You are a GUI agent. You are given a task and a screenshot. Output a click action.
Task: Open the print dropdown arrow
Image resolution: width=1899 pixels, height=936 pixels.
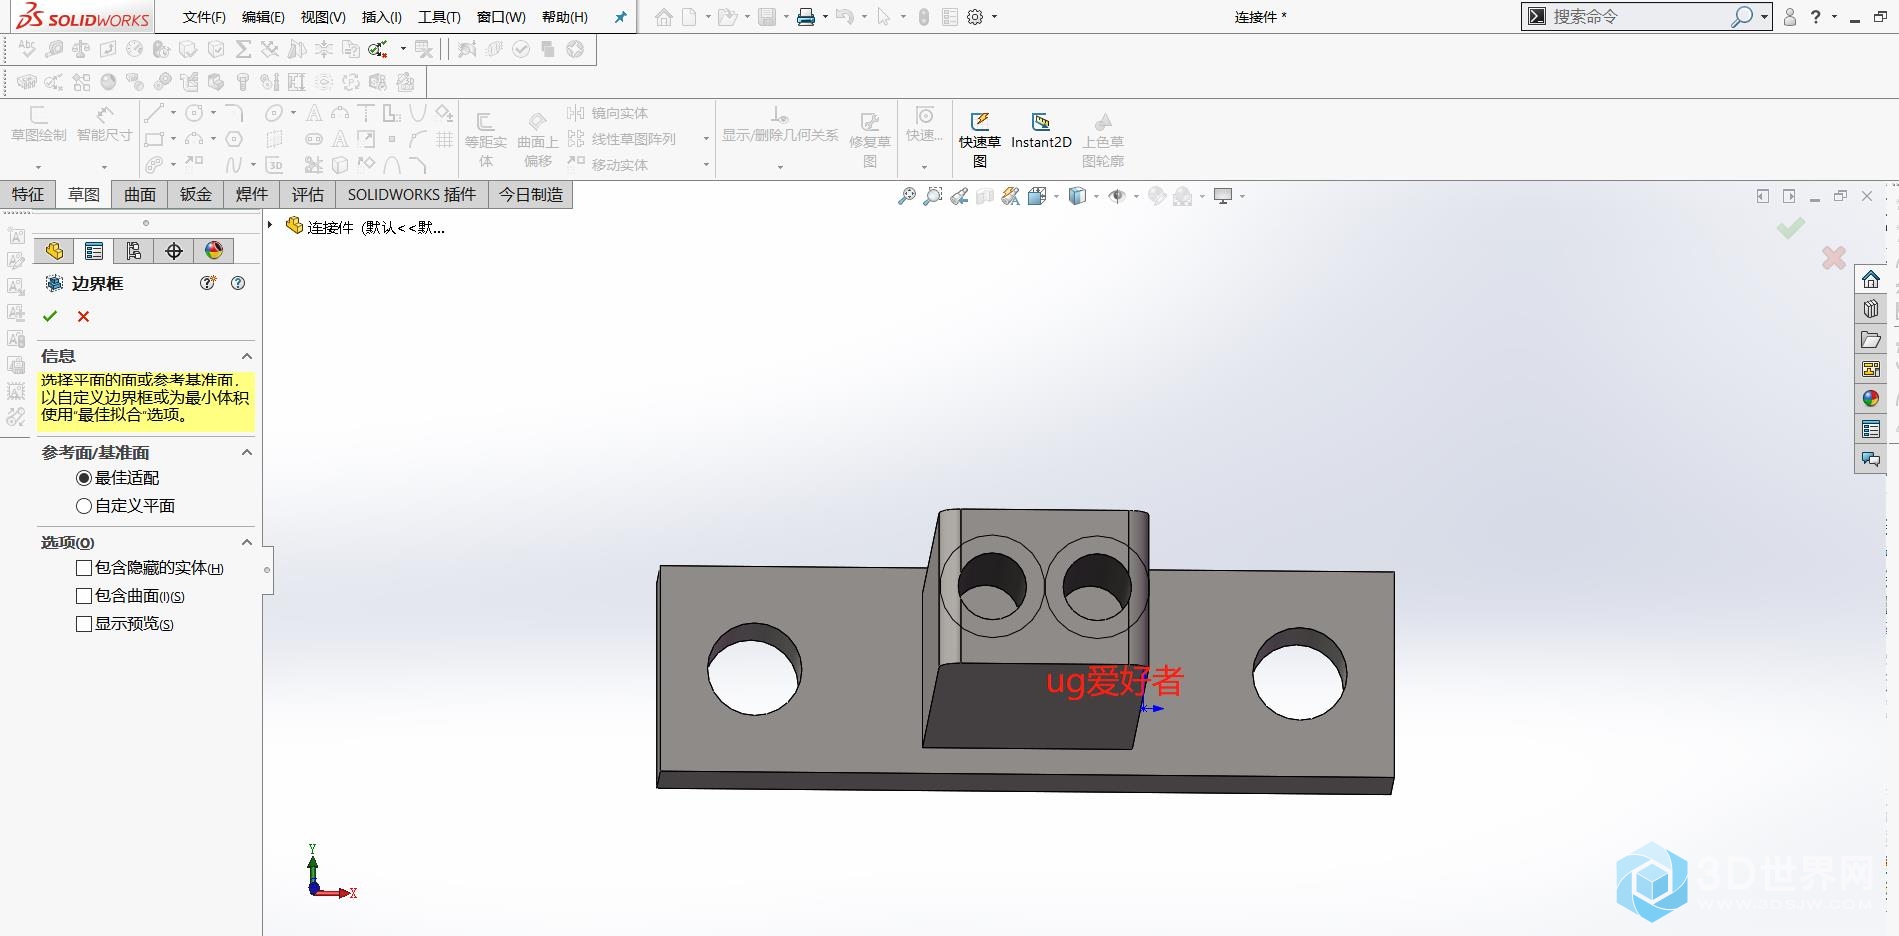[825, 17]
